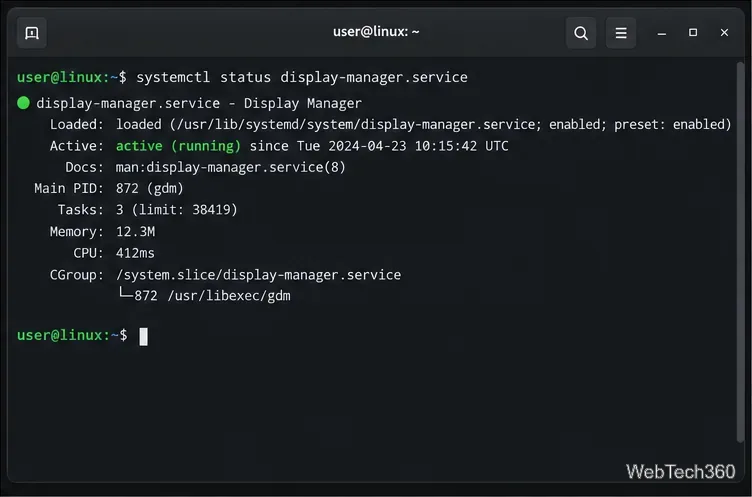Click the green active status dot
This screenshot has width=752, height=497.
pyautogui.click(x=23, y=103)
